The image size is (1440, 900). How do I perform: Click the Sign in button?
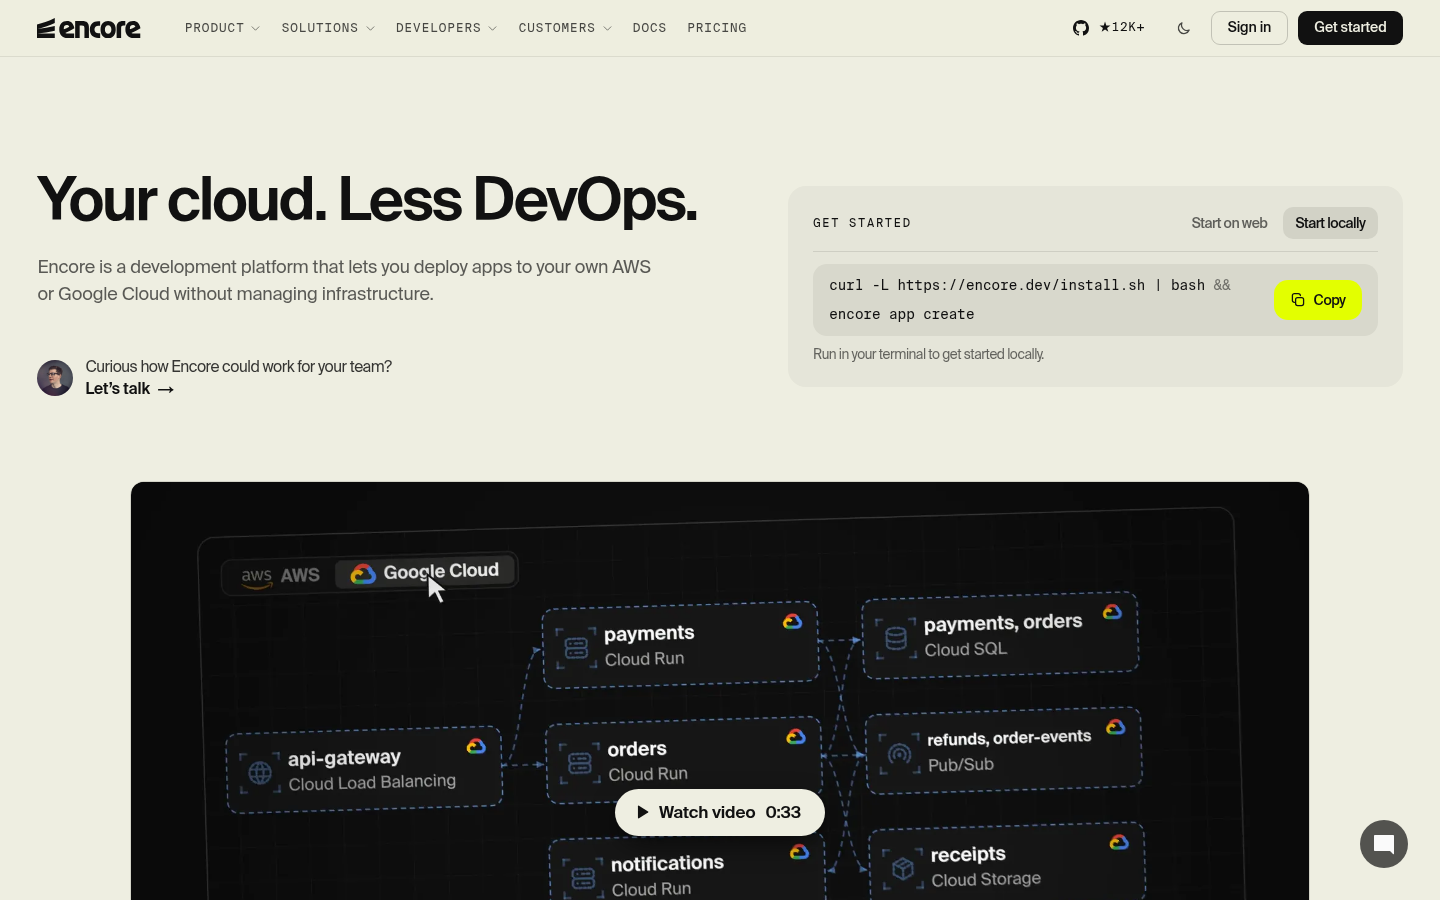(x=1249, y=28)
